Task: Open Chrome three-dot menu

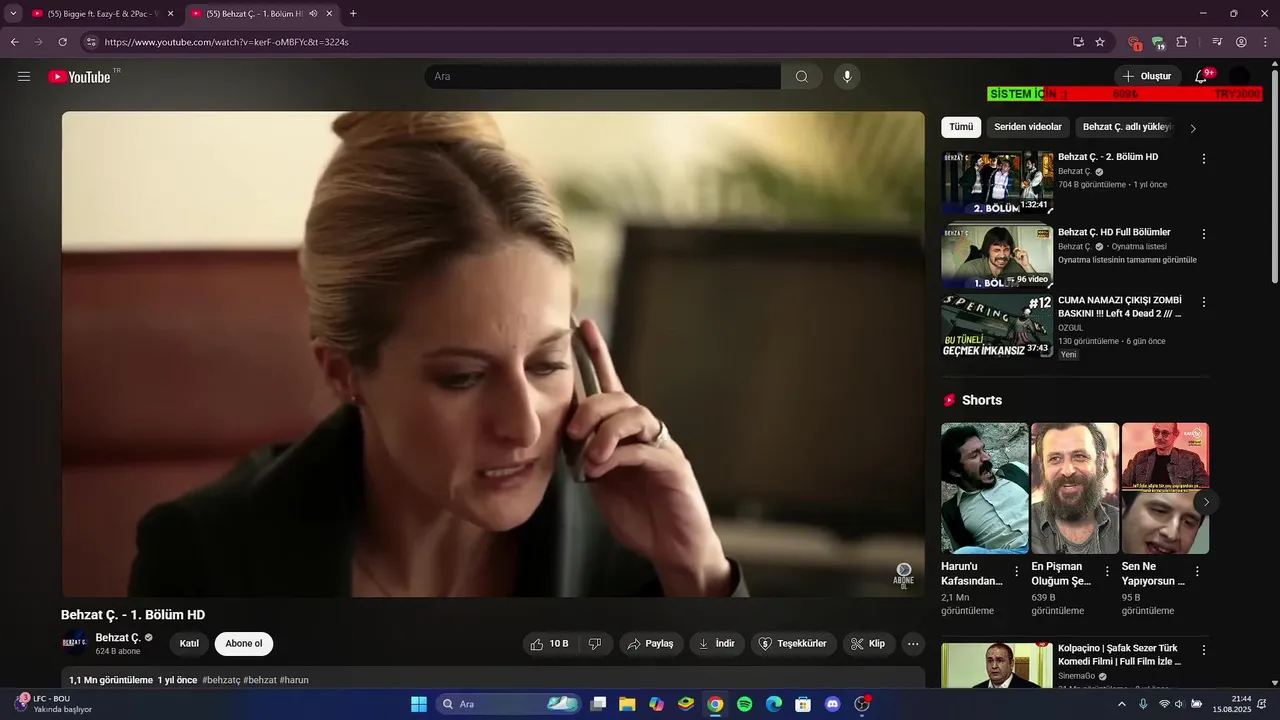Action: 1265,42
